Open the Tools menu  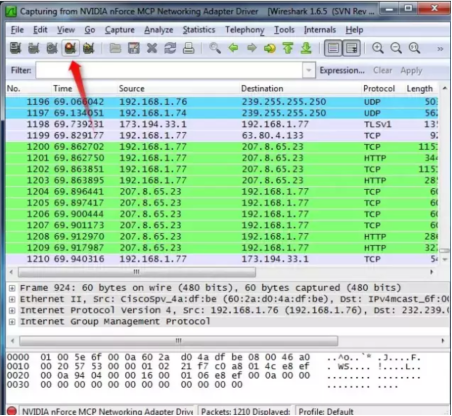(x=284, y=30)
